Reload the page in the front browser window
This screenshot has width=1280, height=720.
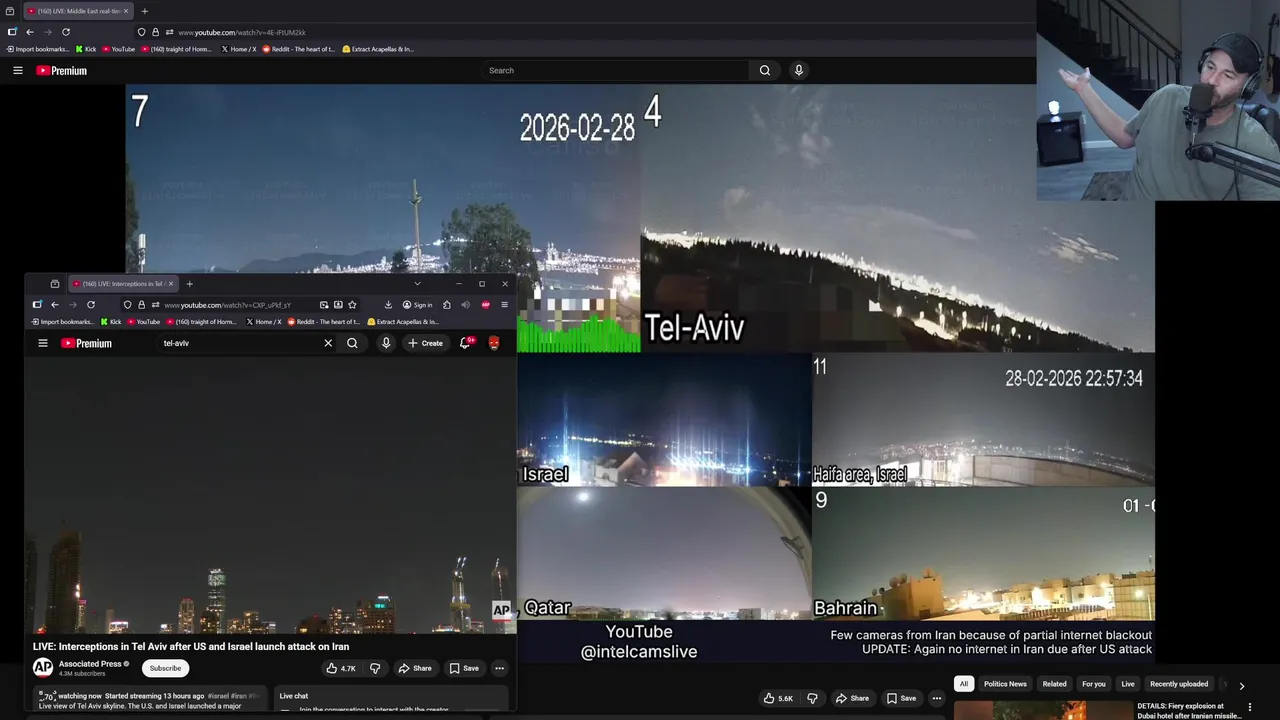tap(91, 305)
